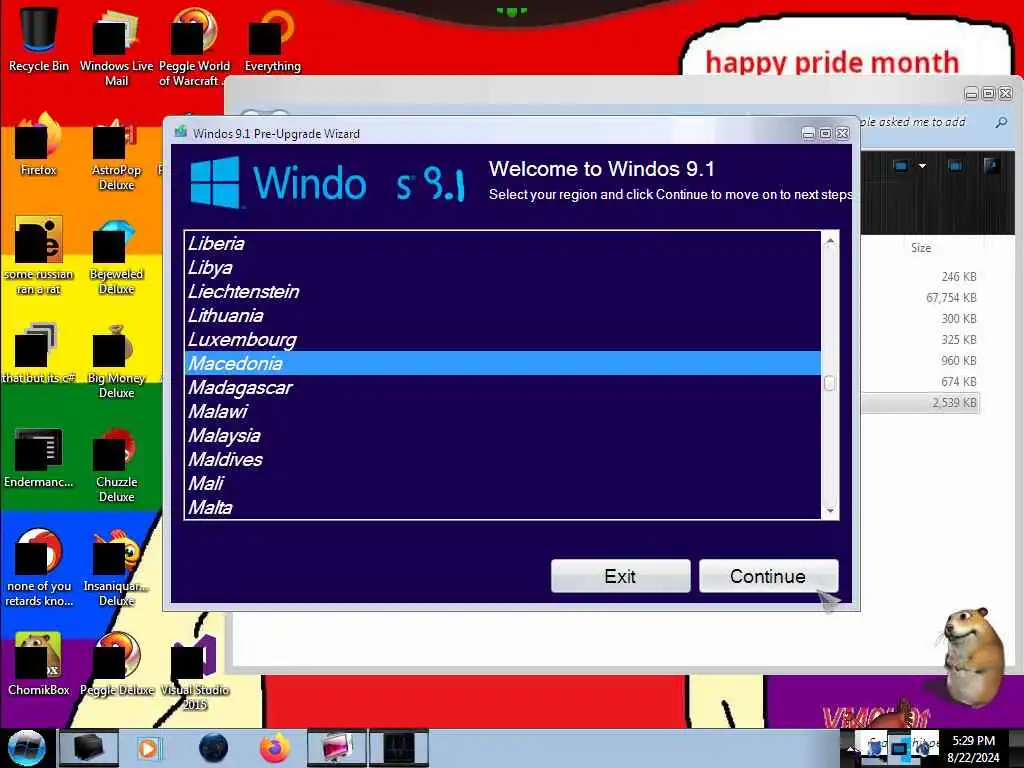The width and height of the screenshot is (1024, 768).
Task: Click the search magnifier in Explorer window
Action: pyautogui.click(x=1001, y=122)
